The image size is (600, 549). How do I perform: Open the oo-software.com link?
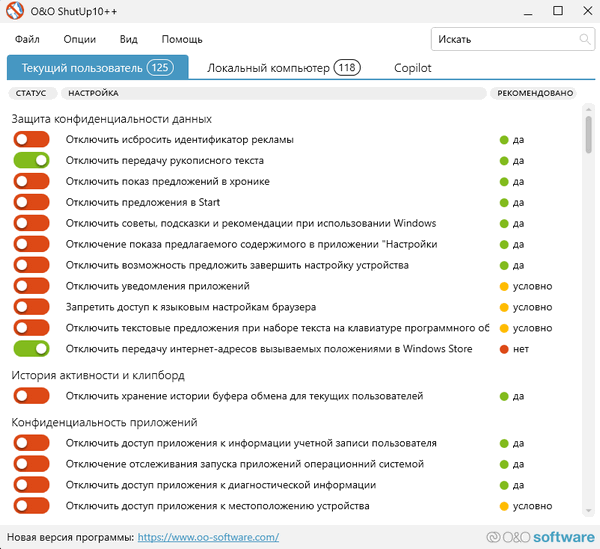(x=208, y=537)
